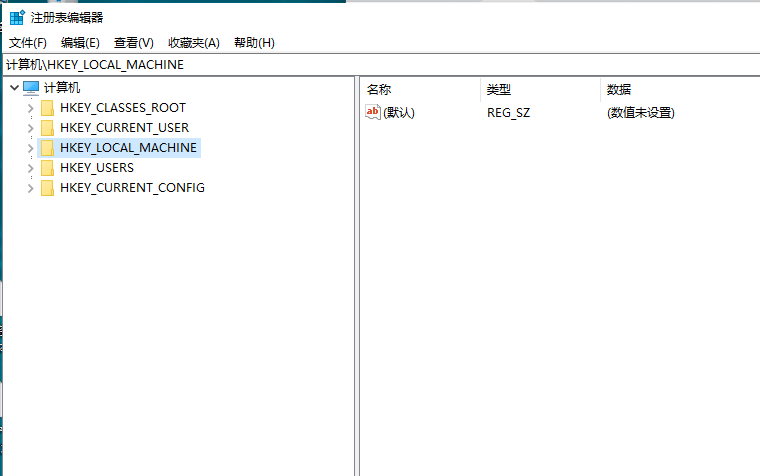This screenshot has width=760, height=476.
Task: Expand the HKEY_LOCAL_MACHINE key
Action: [30, 148]
